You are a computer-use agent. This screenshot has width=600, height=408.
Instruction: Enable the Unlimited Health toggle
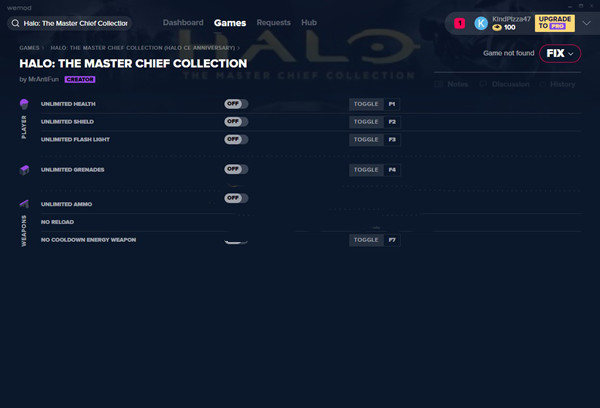click(x=236, y=104)
